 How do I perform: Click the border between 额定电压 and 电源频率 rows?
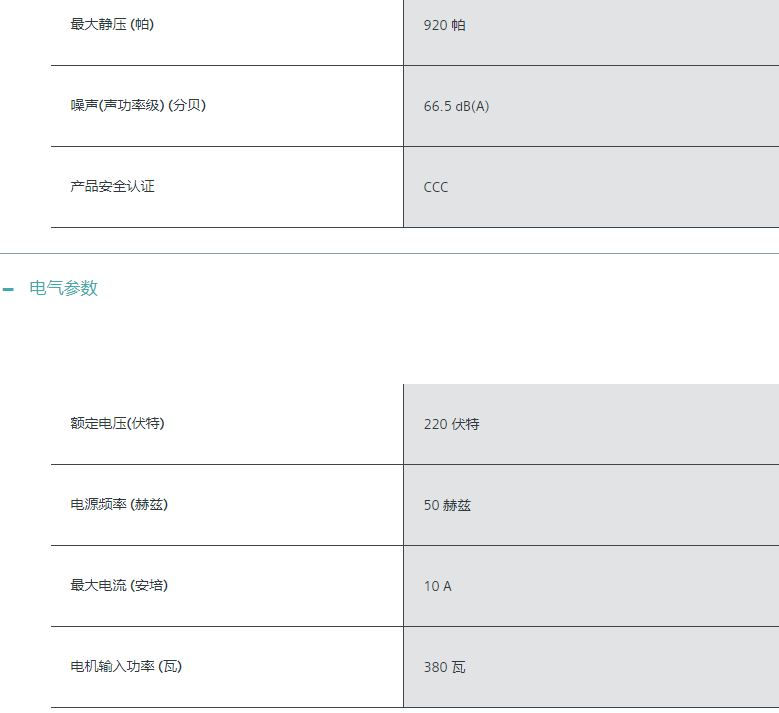415,465
